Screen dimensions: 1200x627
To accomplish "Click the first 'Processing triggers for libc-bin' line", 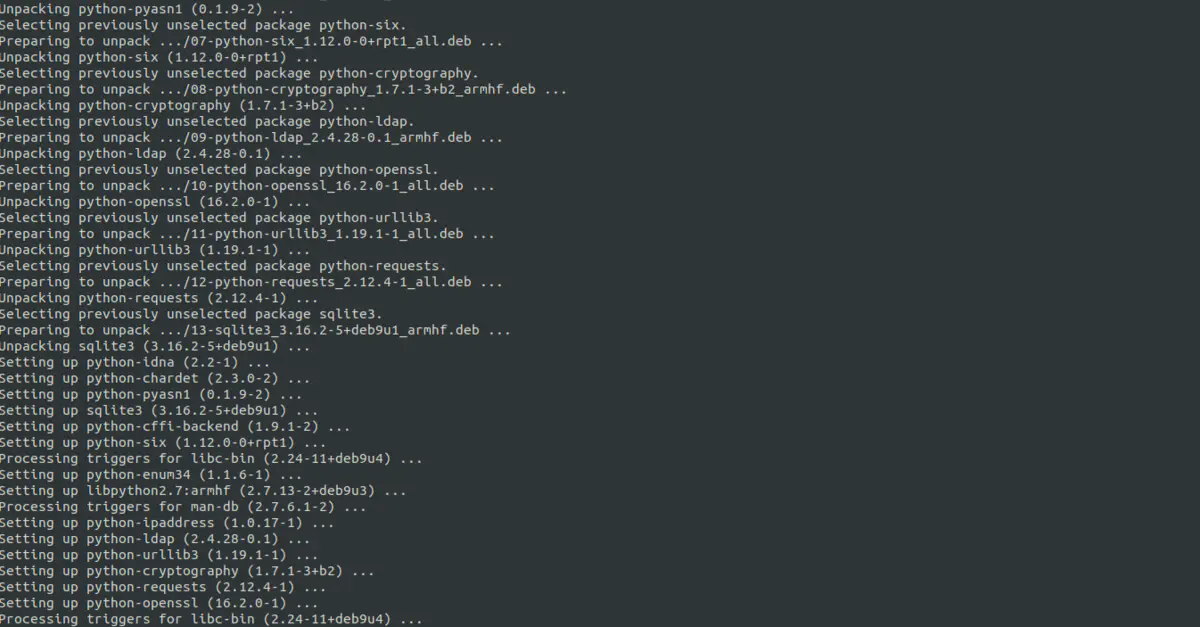I will click(x=211, y=457).
